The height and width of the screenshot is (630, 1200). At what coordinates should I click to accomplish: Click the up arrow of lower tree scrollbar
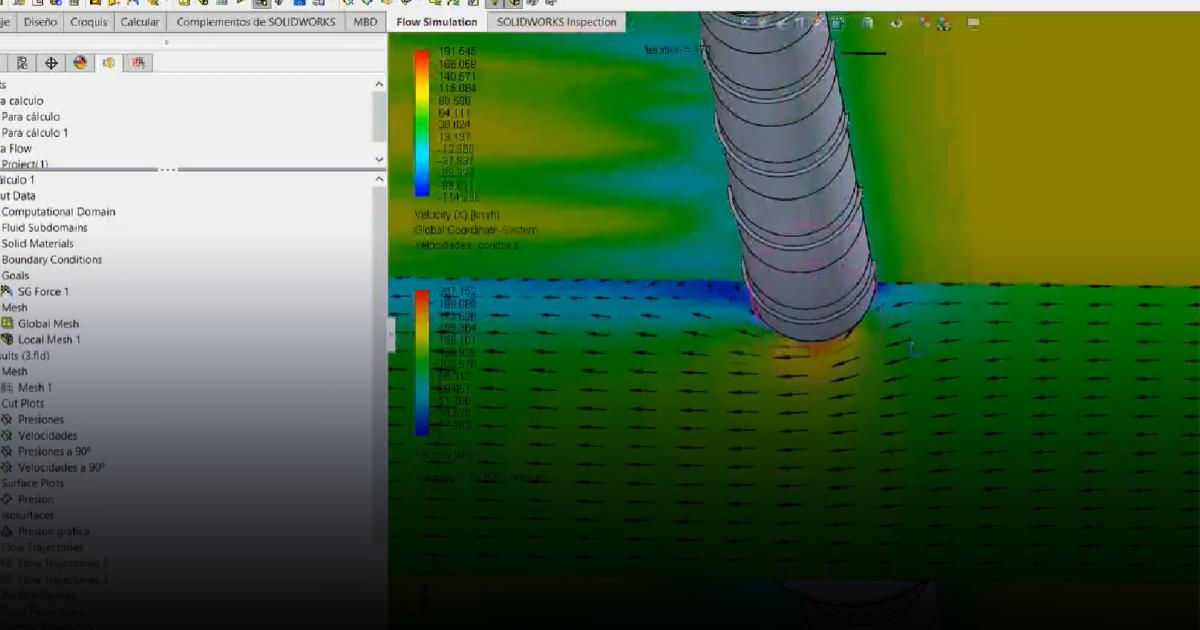coord(379,179)
